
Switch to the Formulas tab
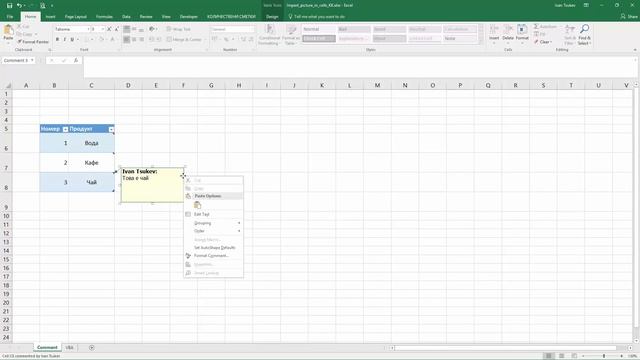tap(104, 17)
